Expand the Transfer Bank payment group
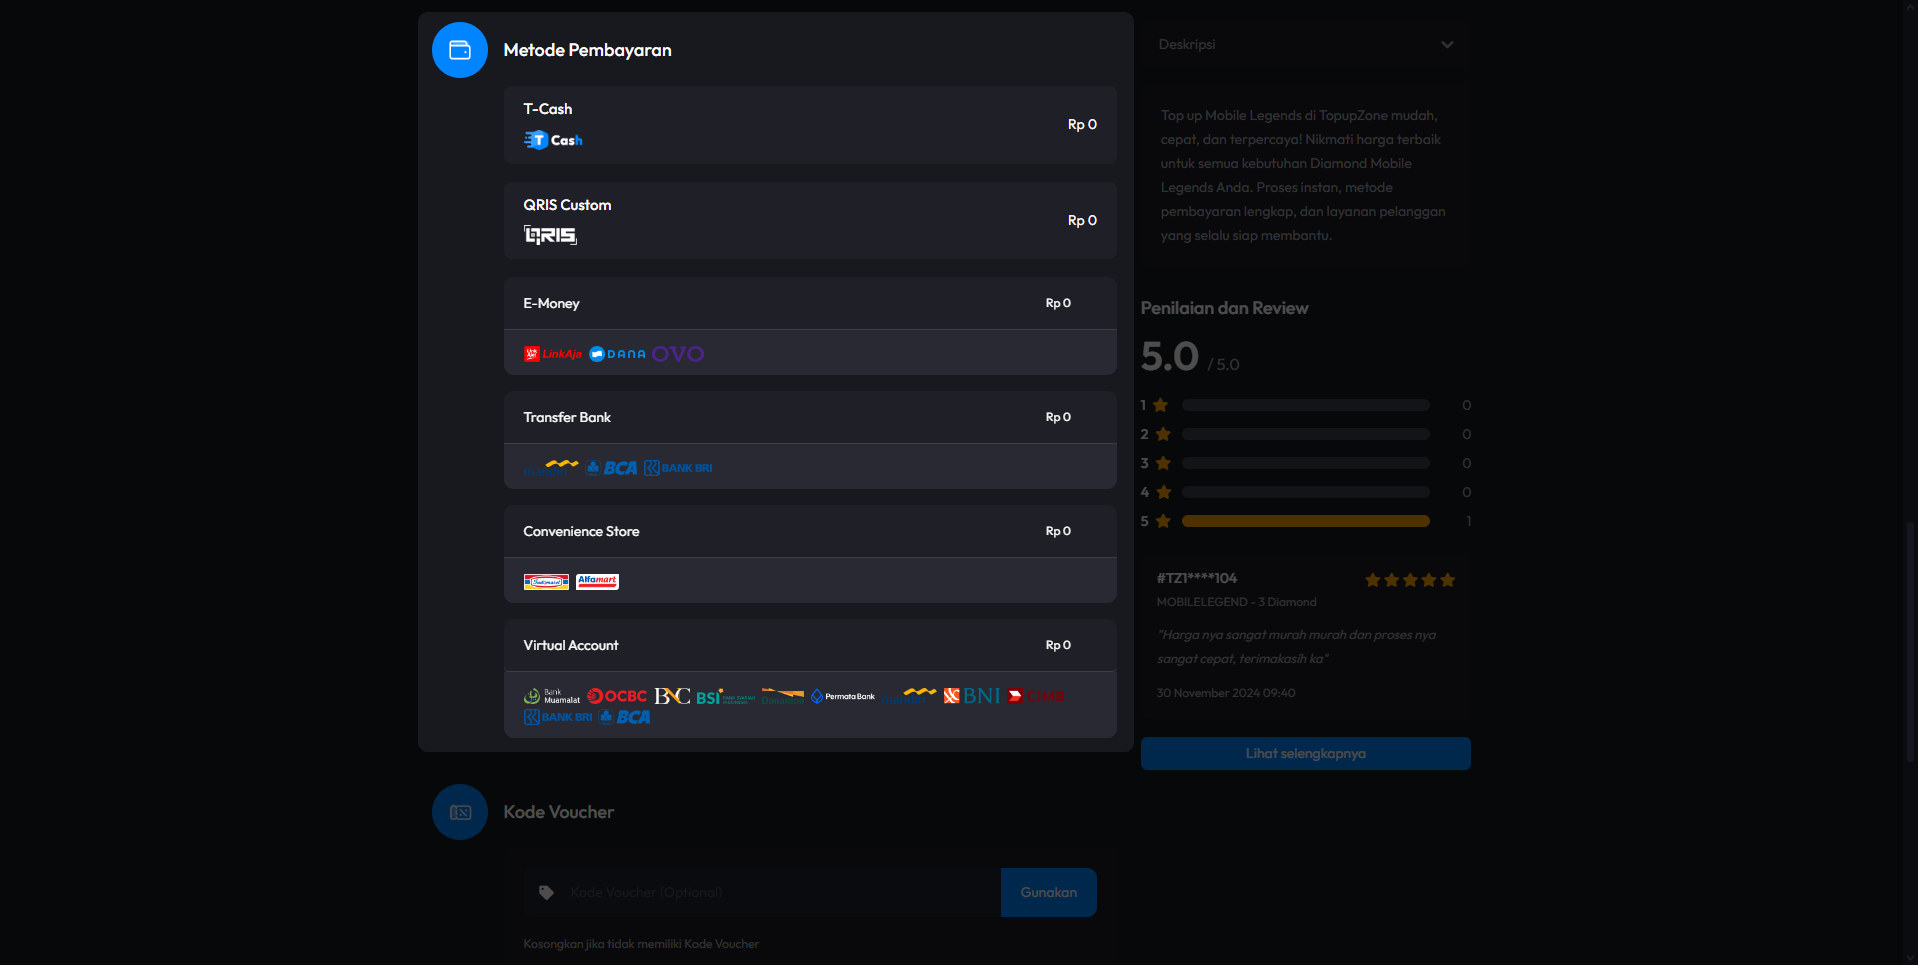This screenshot has height=965, width=1918. pyautogui.click(x=810, y=417)
